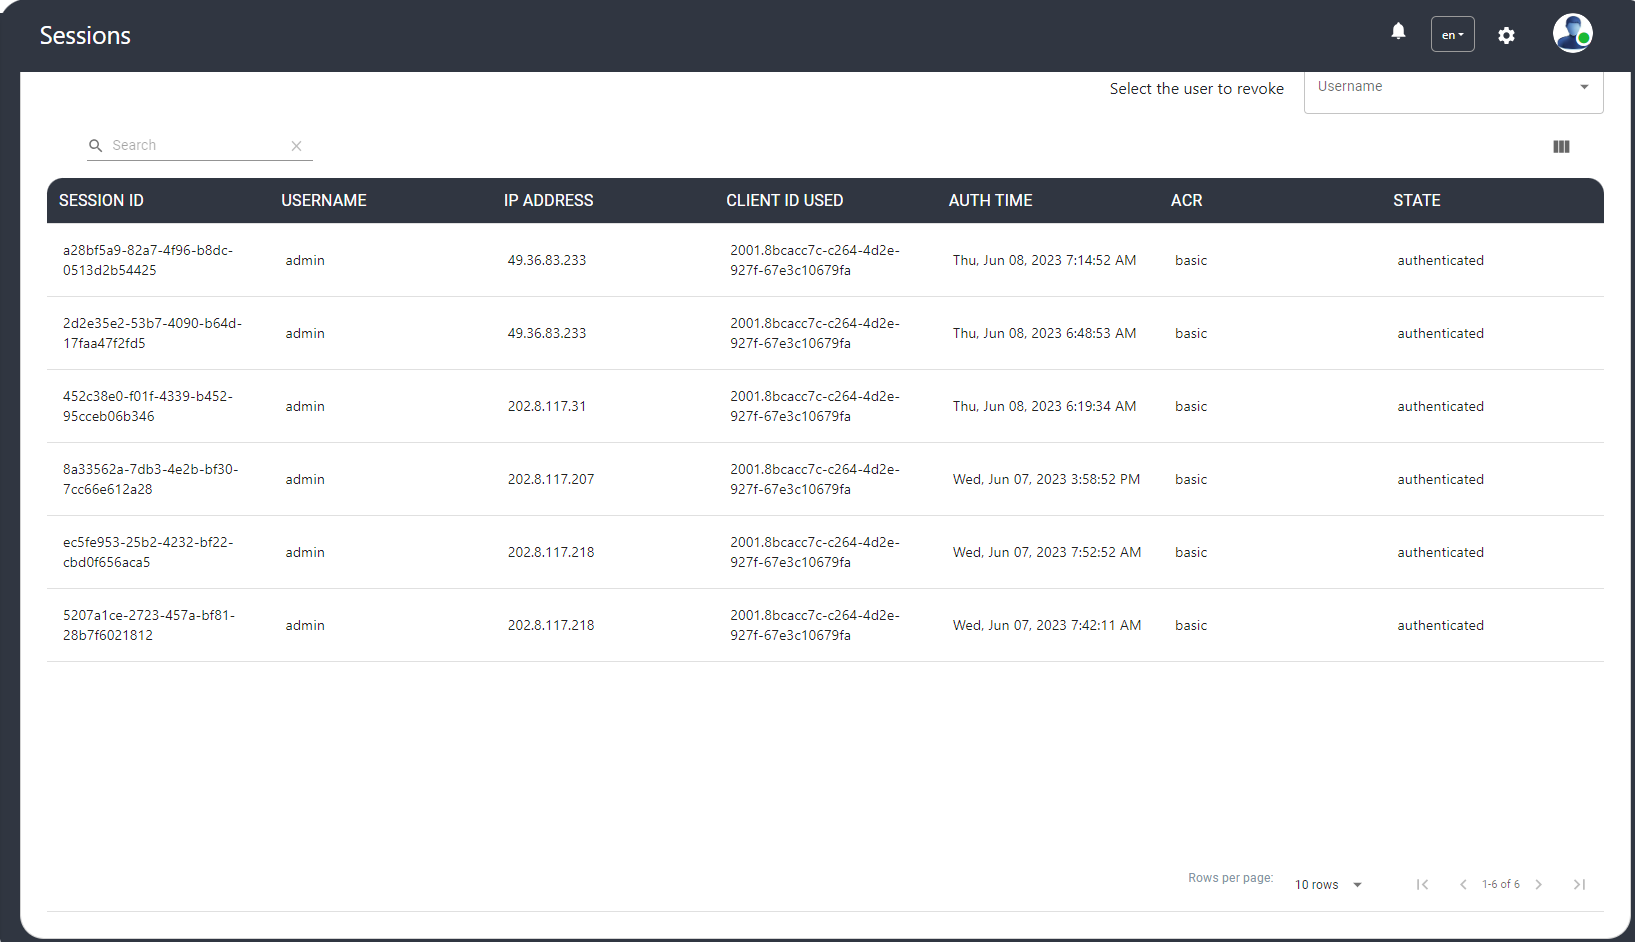Open the notifications bell icon

coord(1398,32)
